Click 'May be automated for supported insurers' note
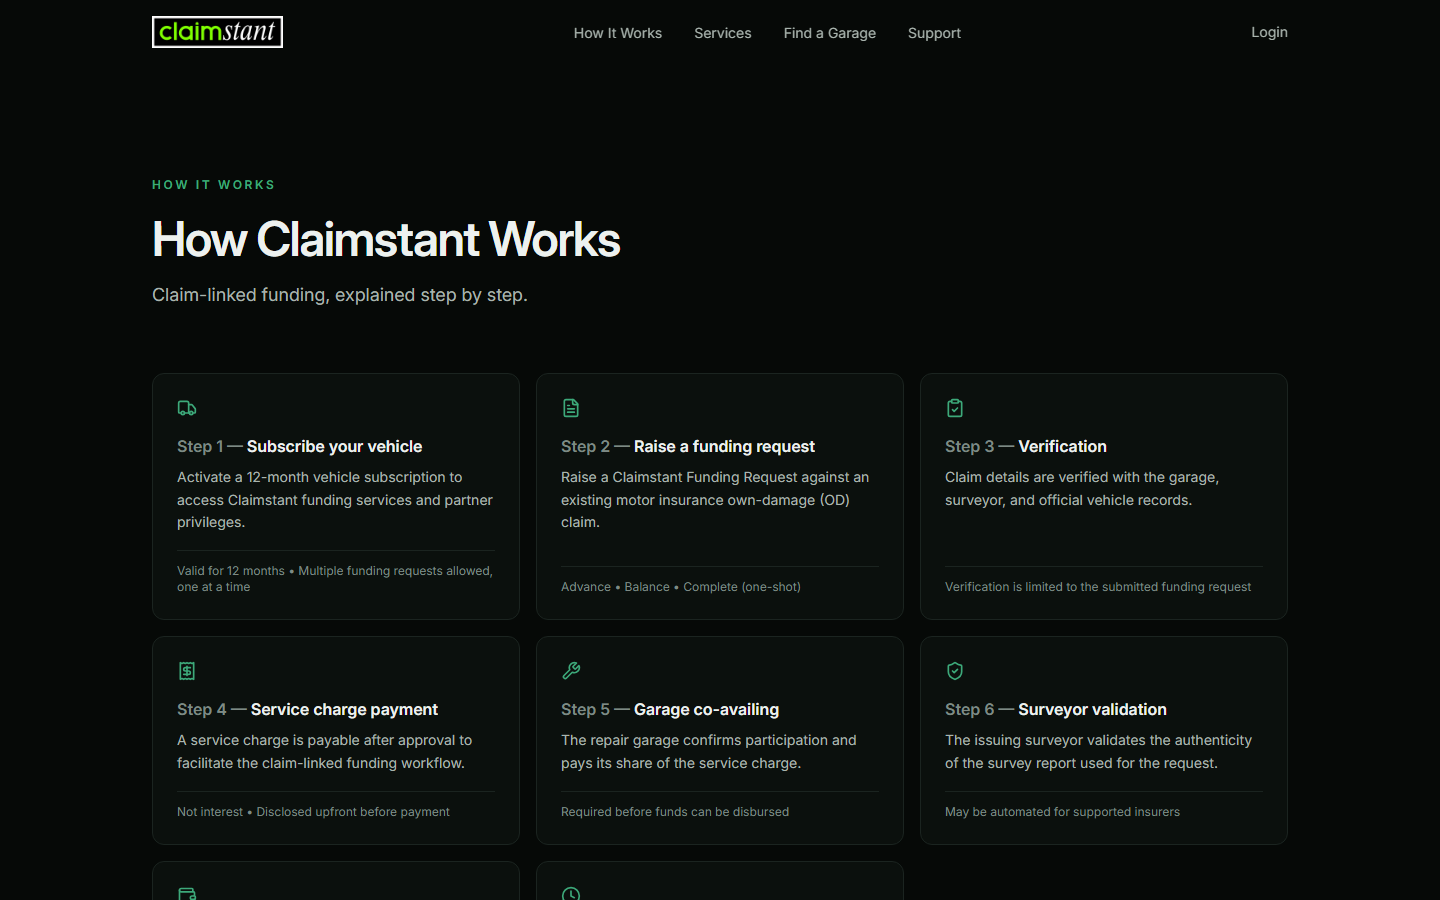Viewport: 1440px width, 900px height. [1062, 812]
